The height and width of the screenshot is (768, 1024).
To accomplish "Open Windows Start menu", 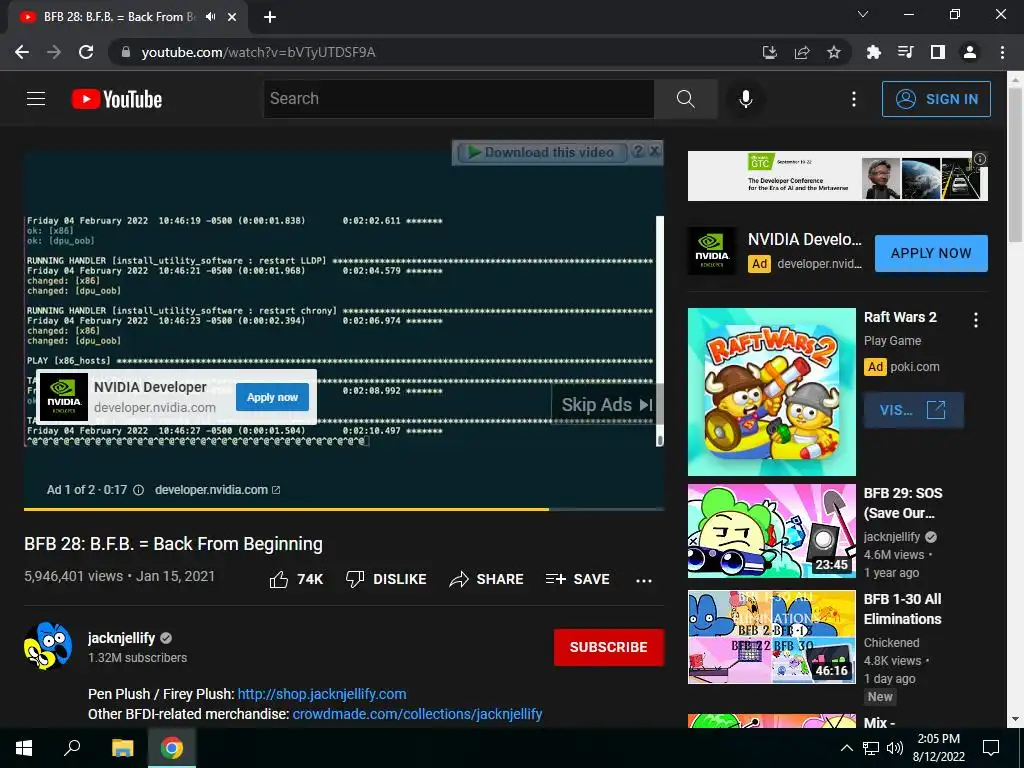I will tap(24, 748).
